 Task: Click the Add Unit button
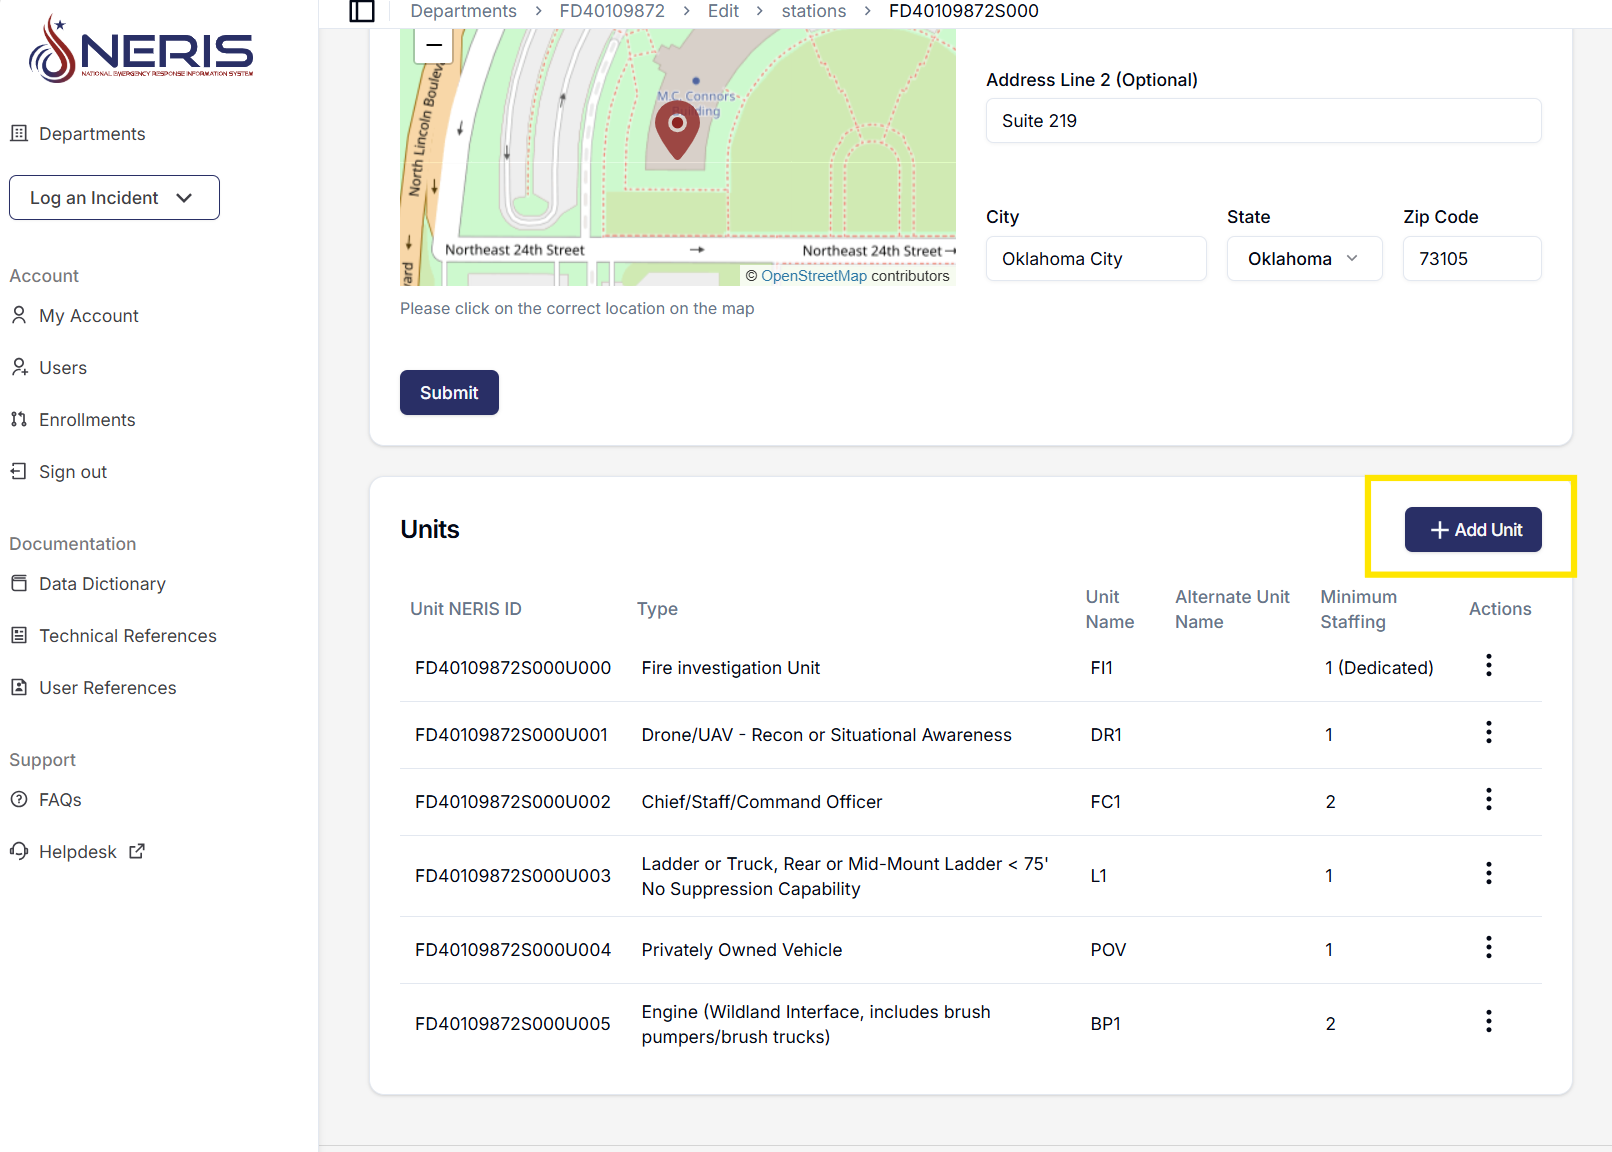click(x=1472, y=530)
